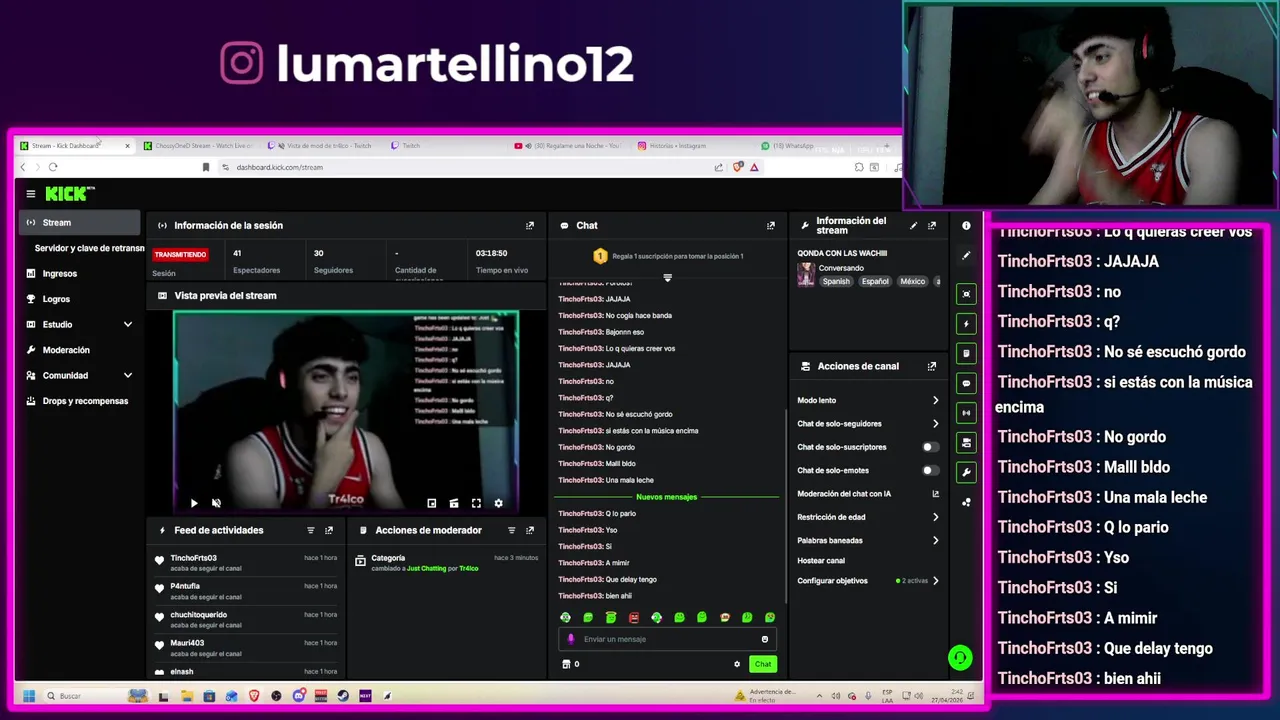Toggle Chat de solo-emotes switch
The height and width of the screenshot is (720, 1280).
pos(930,470)
